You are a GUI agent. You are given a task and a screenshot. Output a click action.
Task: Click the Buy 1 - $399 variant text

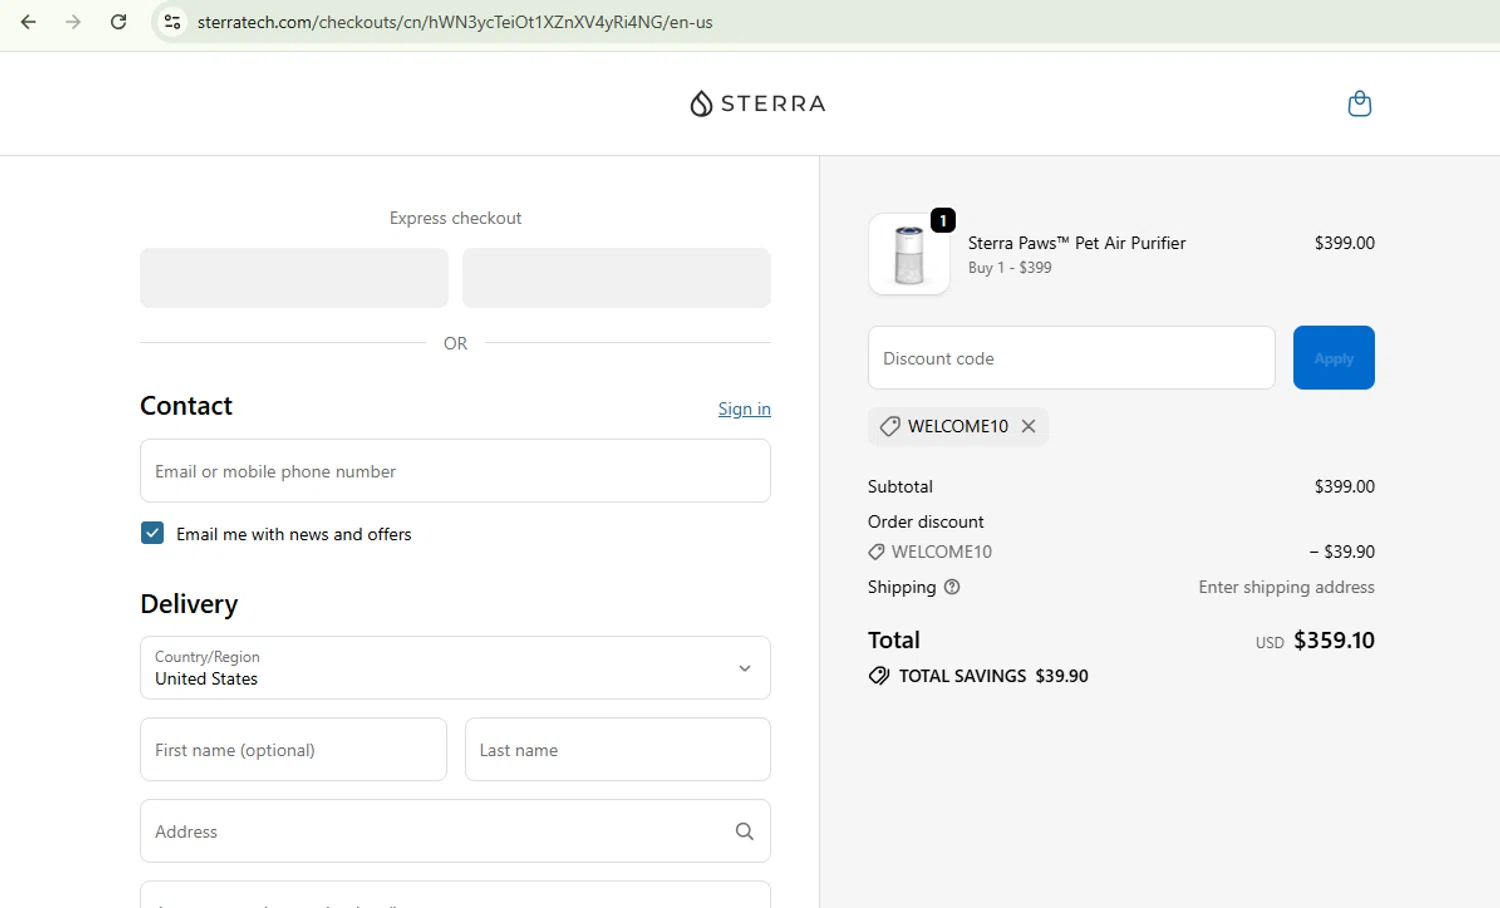tap(1009, 268)
